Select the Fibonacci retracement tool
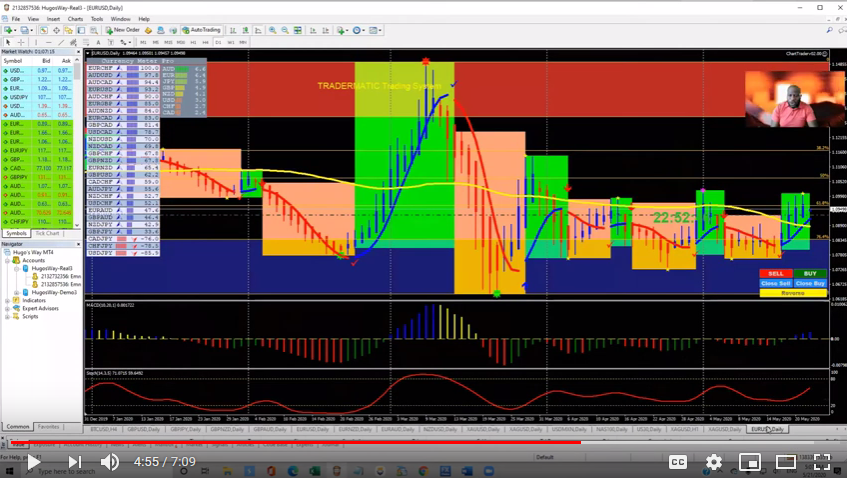The image size is (847, 478). point(86,42)
